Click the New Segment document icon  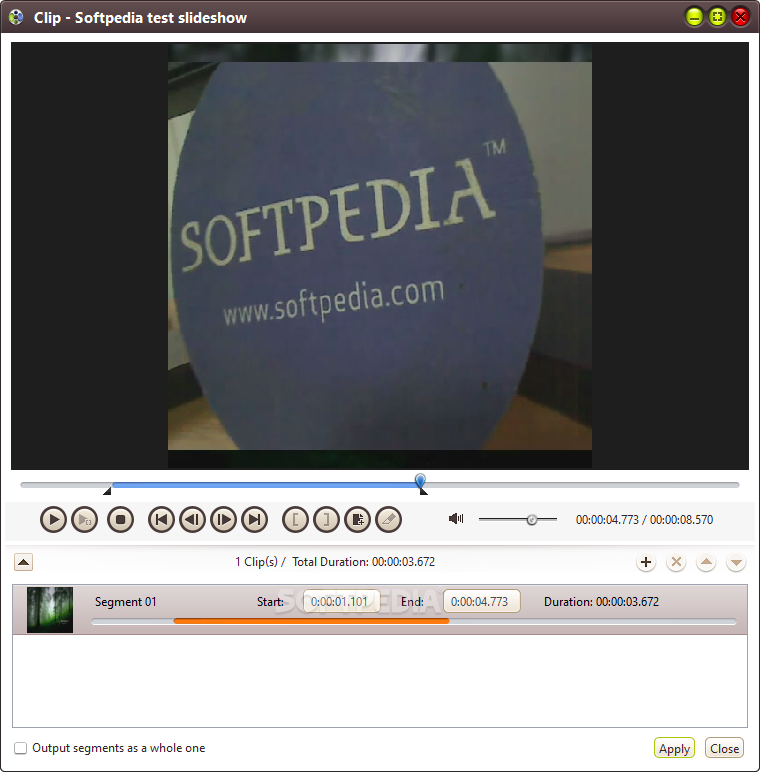(x=357, y=519)
